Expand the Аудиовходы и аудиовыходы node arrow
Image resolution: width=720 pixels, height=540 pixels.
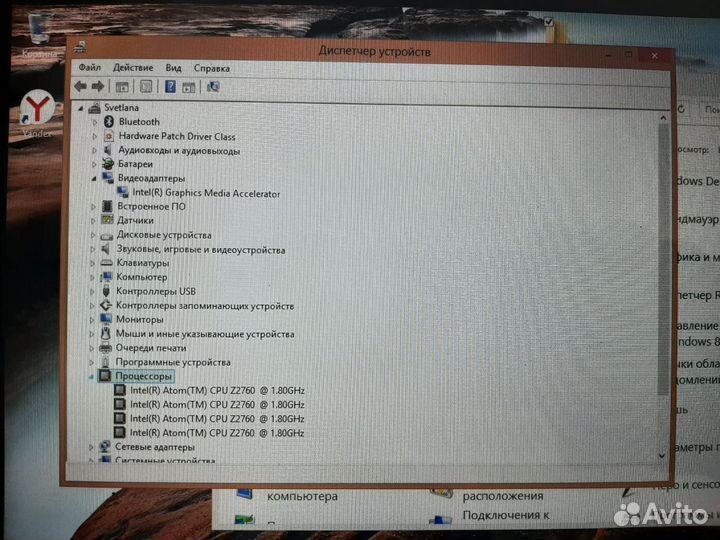(x=94, y=150)
